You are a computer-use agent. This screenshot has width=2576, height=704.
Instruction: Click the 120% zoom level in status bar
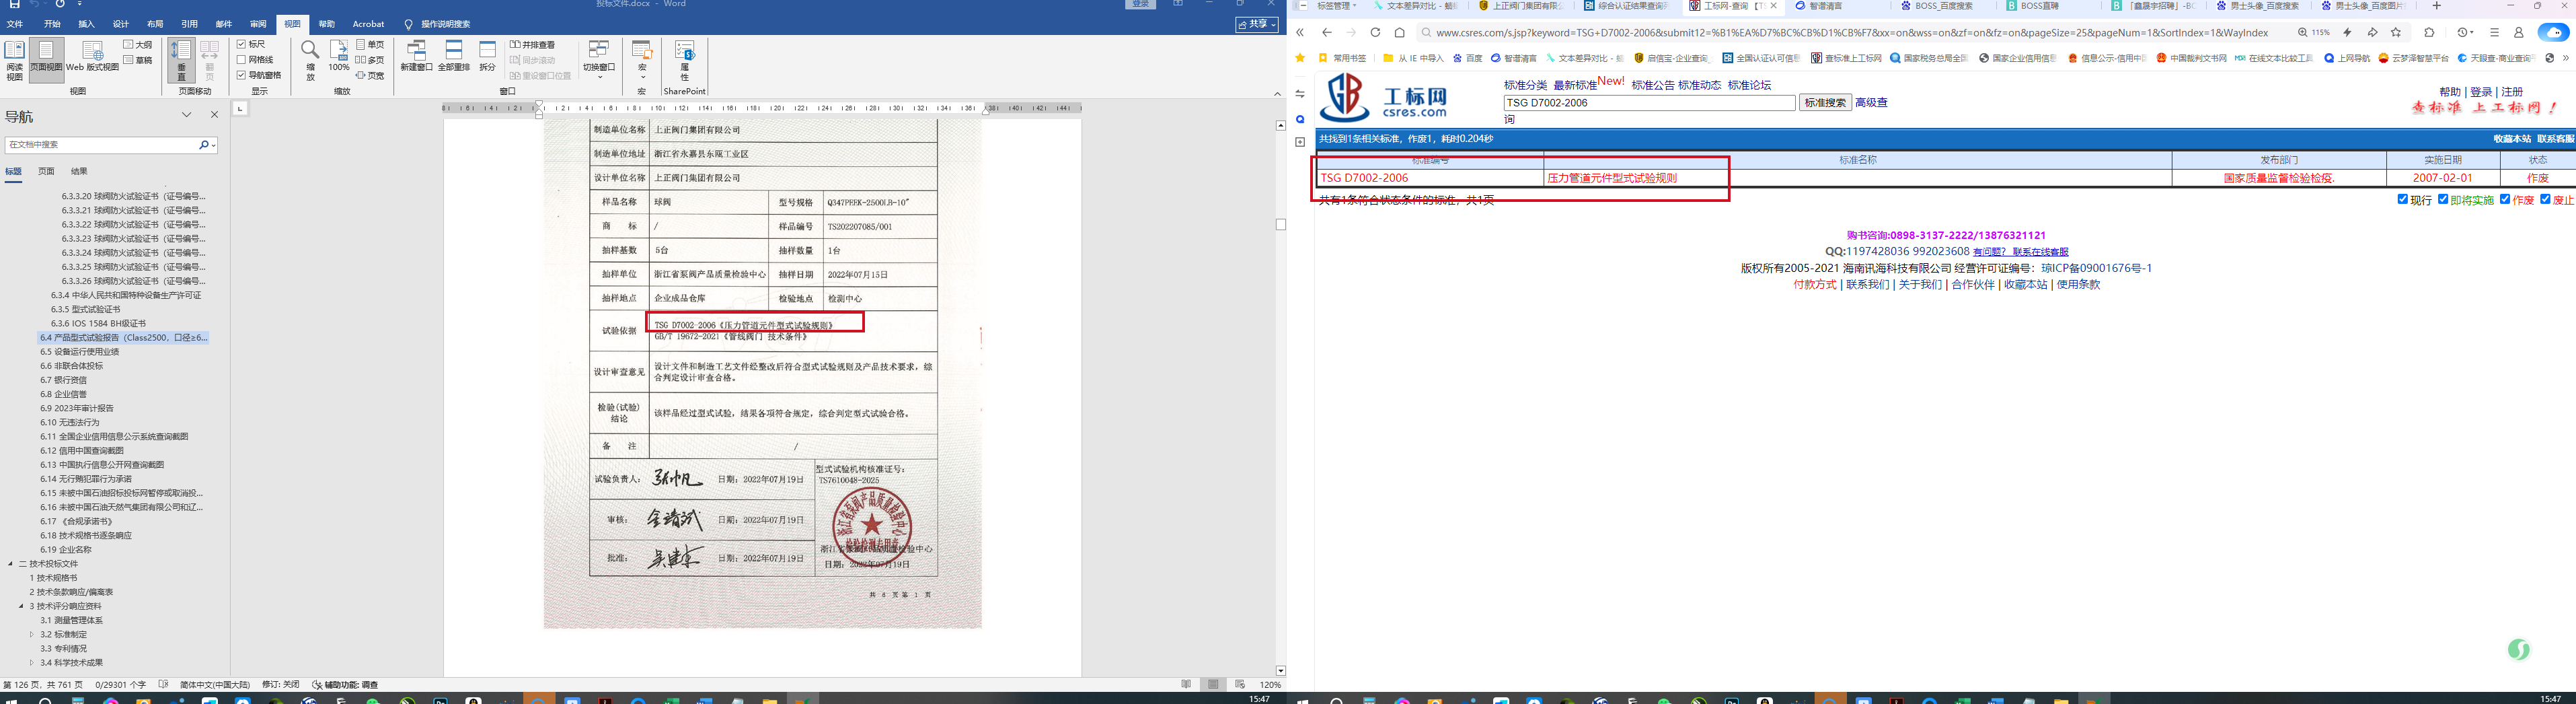tap(1270, 685)
